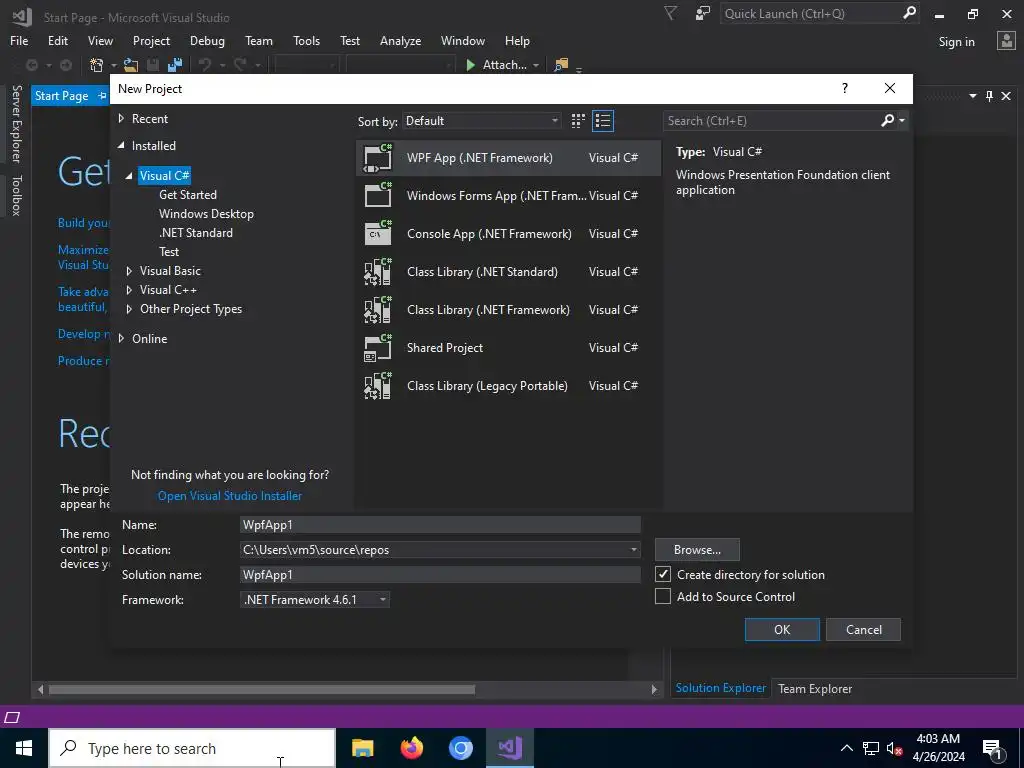Image resolution: width=1024 pixels, height=768 pixels.
Task: Open the Action Center notification icon
Action: point(992,748)
